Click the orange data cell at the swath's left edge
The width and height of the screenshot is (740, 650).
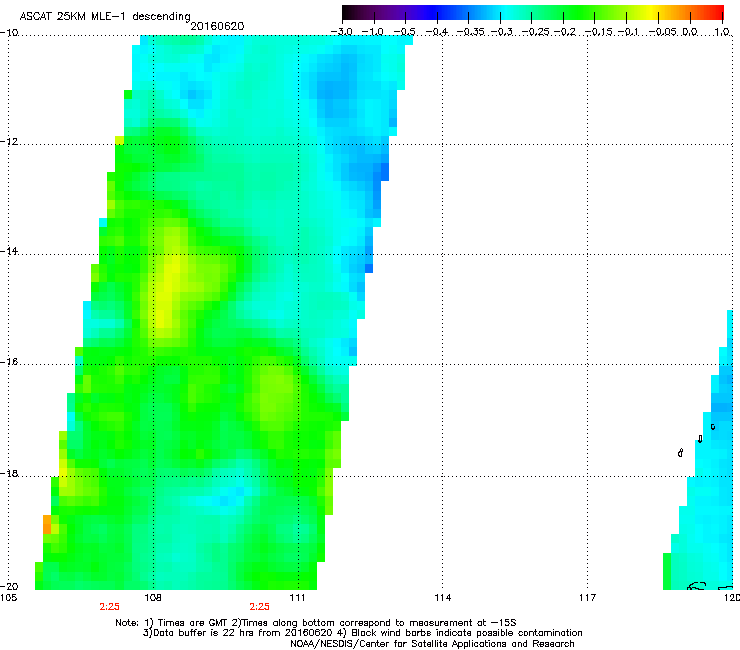pyautogui.click(x=47, y=524)
